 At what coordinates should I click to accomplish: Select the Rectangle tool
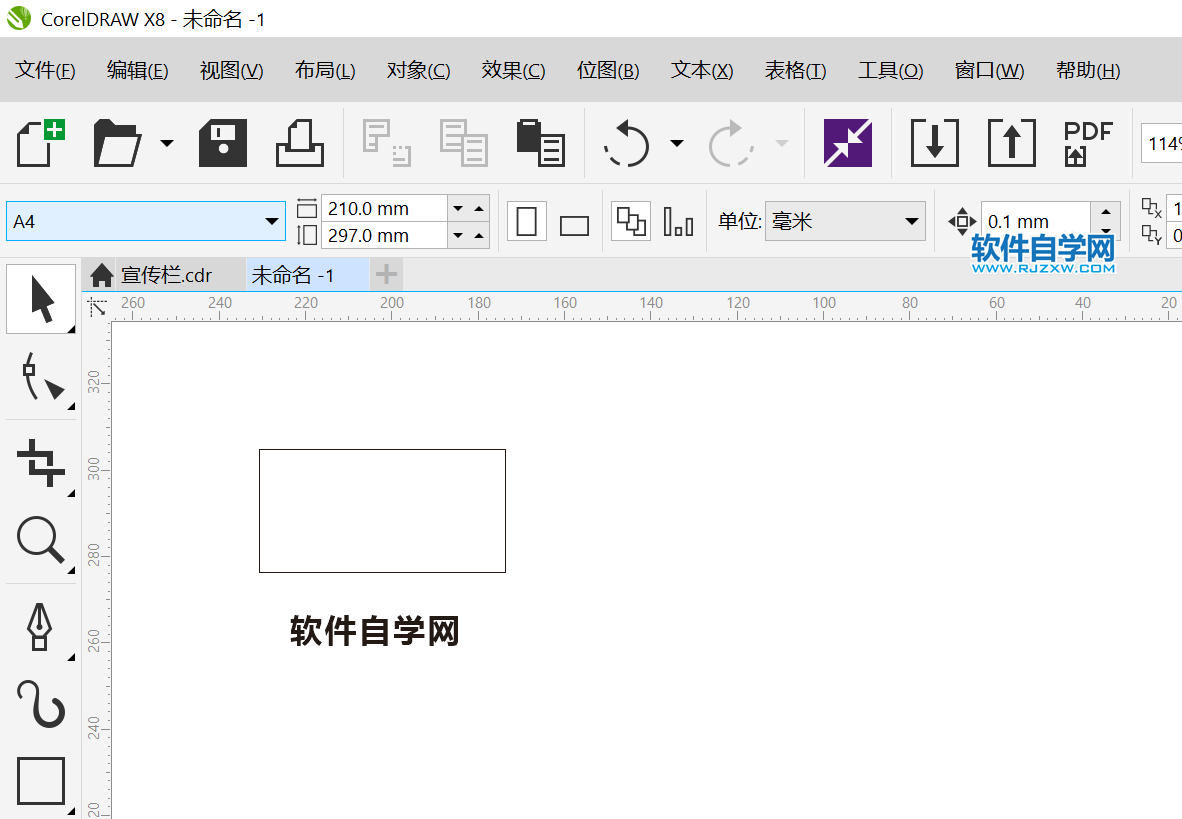coord(40,781)
